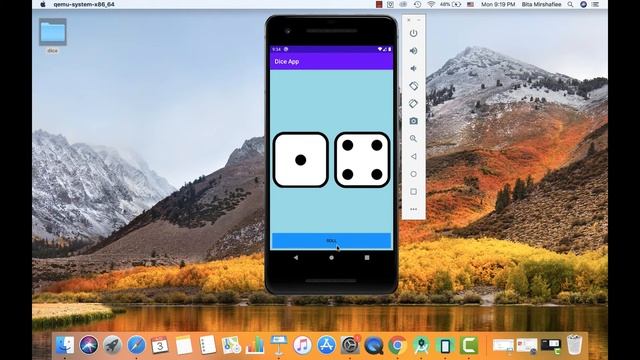This screenshot has width=640, height=360.
Task: Open Calendar from the Dock
Action: pos(160,345)
